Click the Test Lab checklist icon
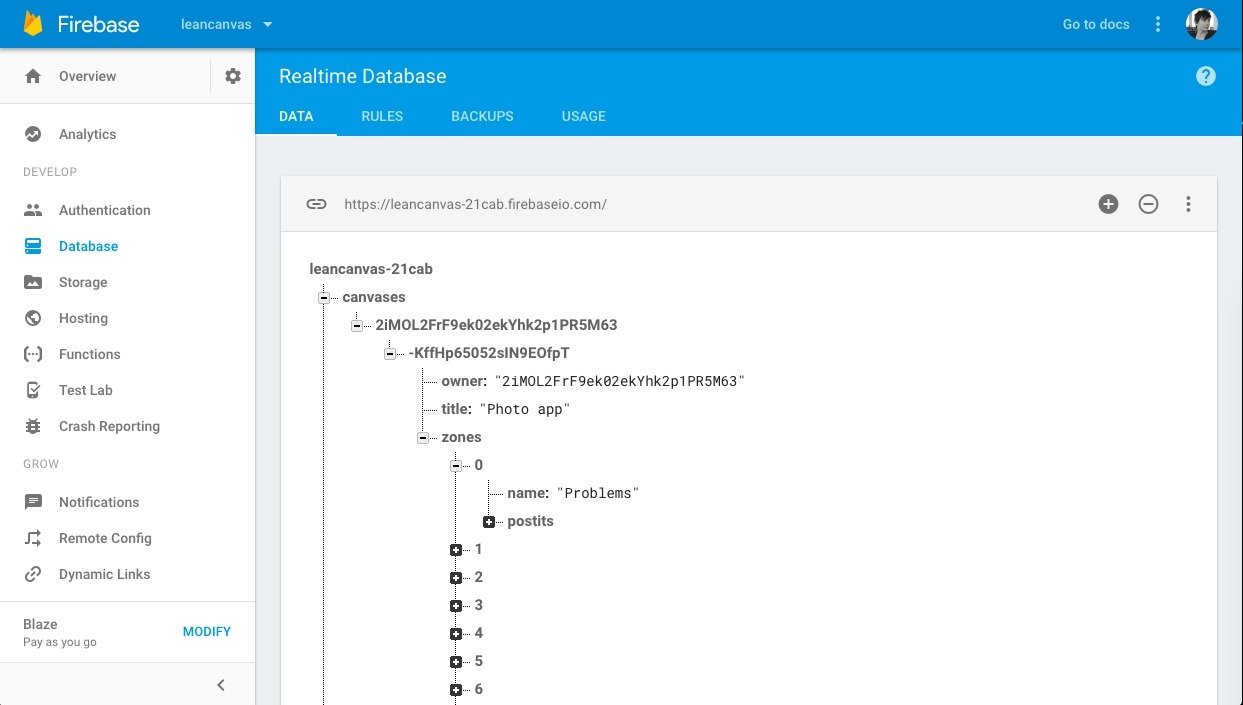The image size is (1243, 705). [33, 390]
